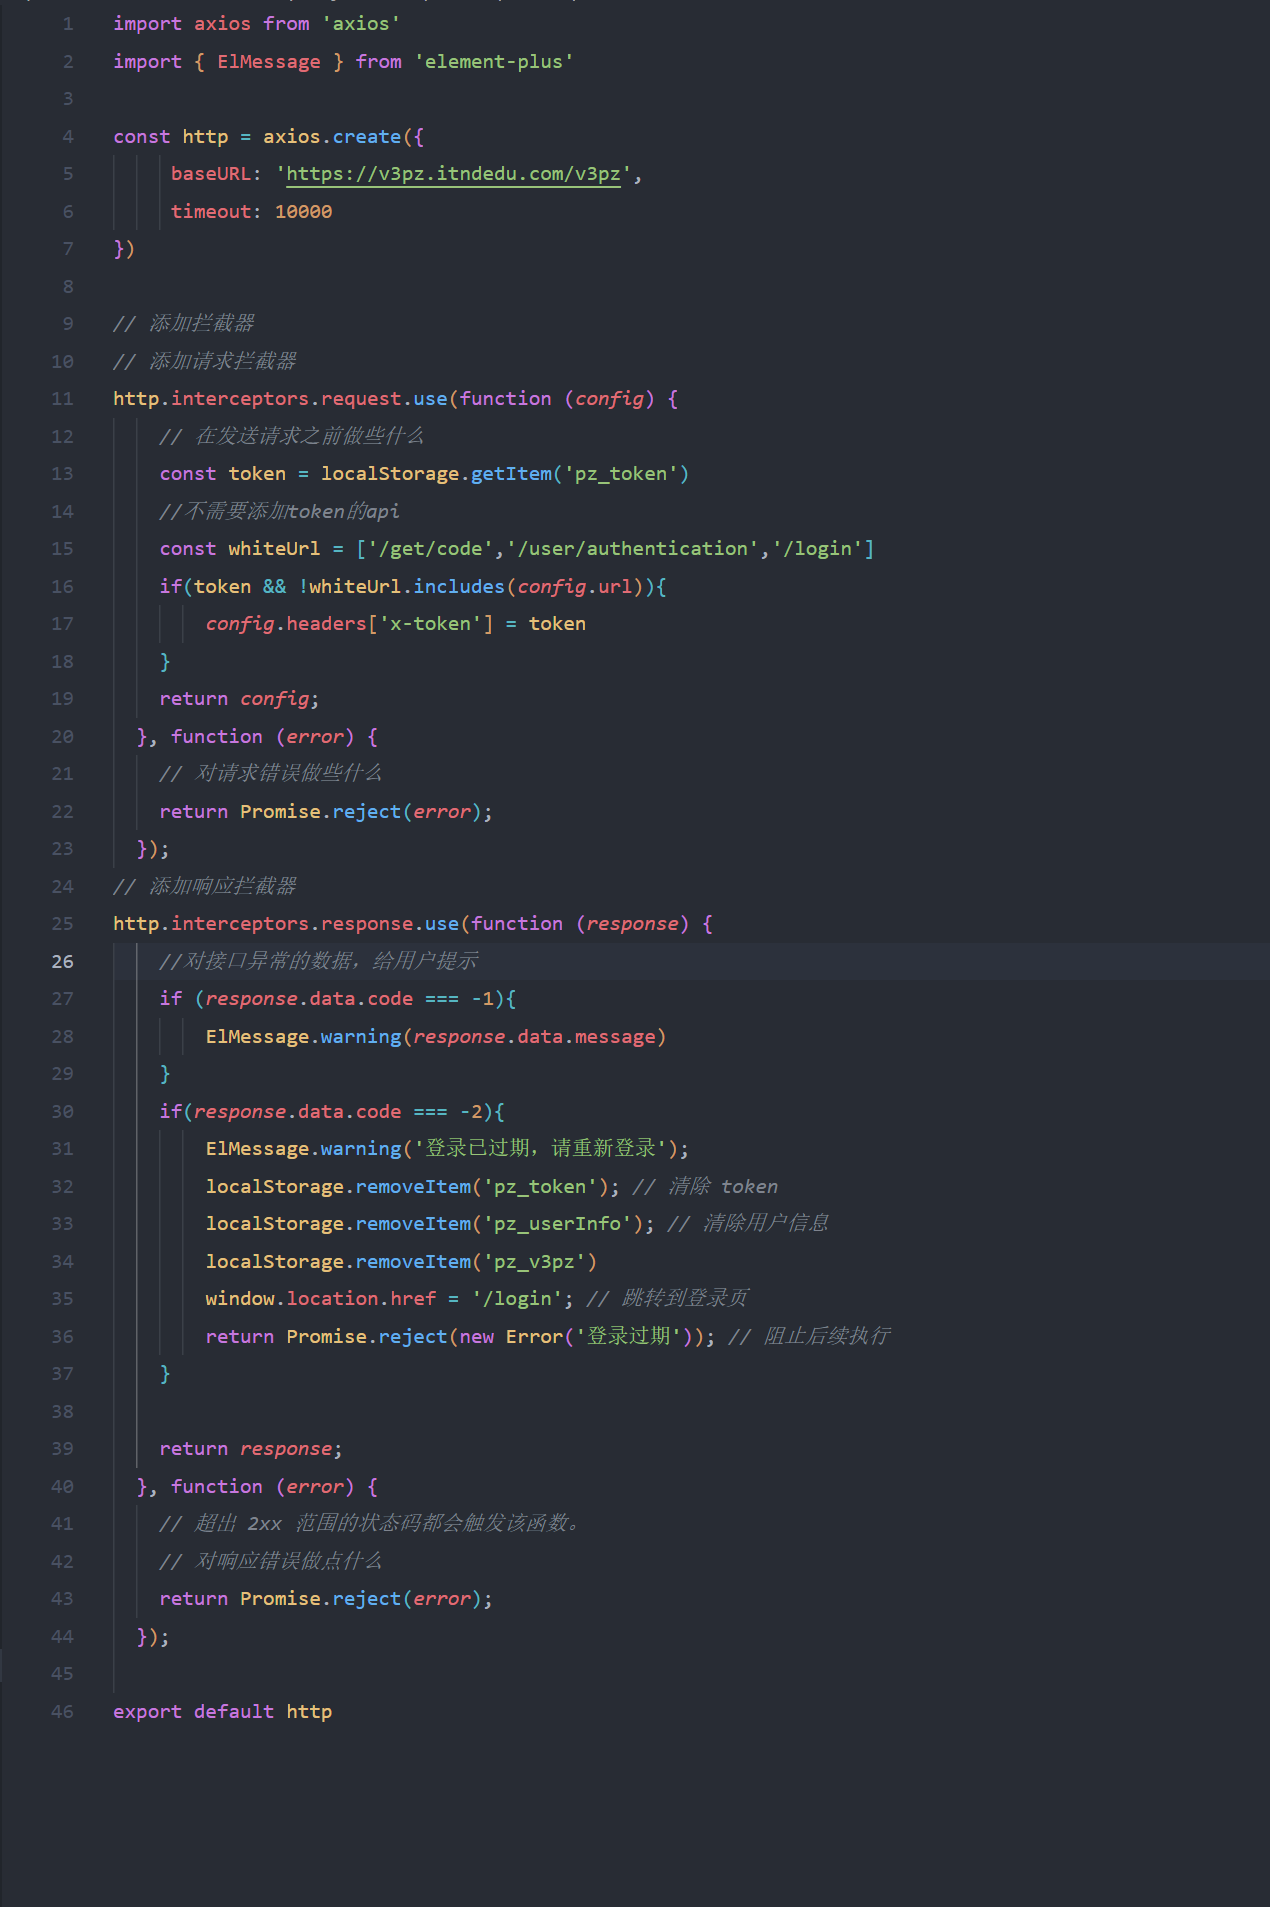This screenshot has width=1270, height=1907.
Task: Click the 'pz_userInfo' string on line 33
Action: click(x=557, y=1224)
